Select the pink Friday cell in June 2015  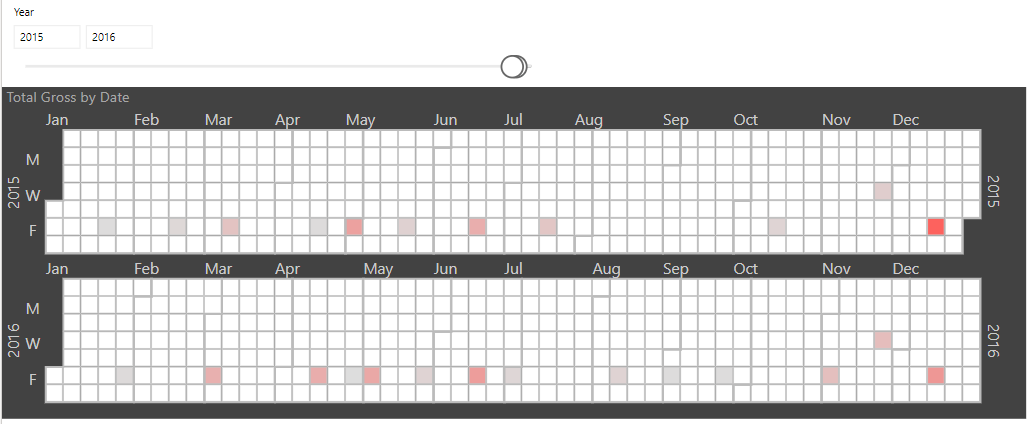[477, 227]
